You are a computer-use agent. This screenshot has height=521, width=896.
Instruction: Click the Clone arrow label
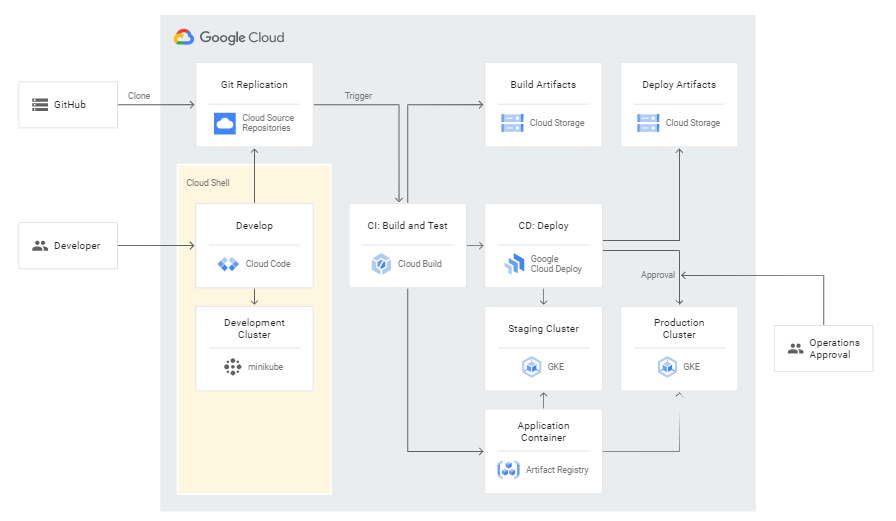coord(139,96)
